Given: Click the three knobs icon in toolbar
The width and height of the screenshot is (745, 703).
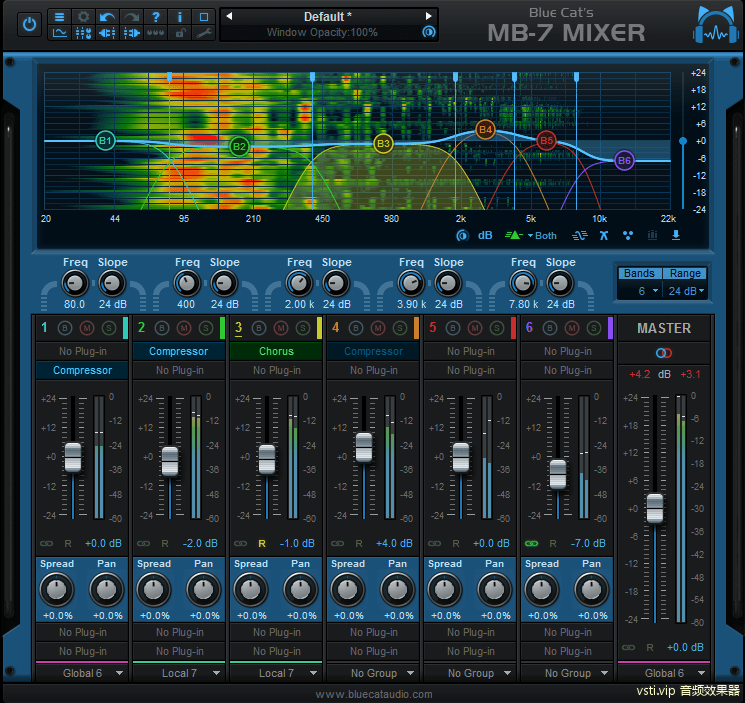Looking at the screenshot, I should point(156,33).
